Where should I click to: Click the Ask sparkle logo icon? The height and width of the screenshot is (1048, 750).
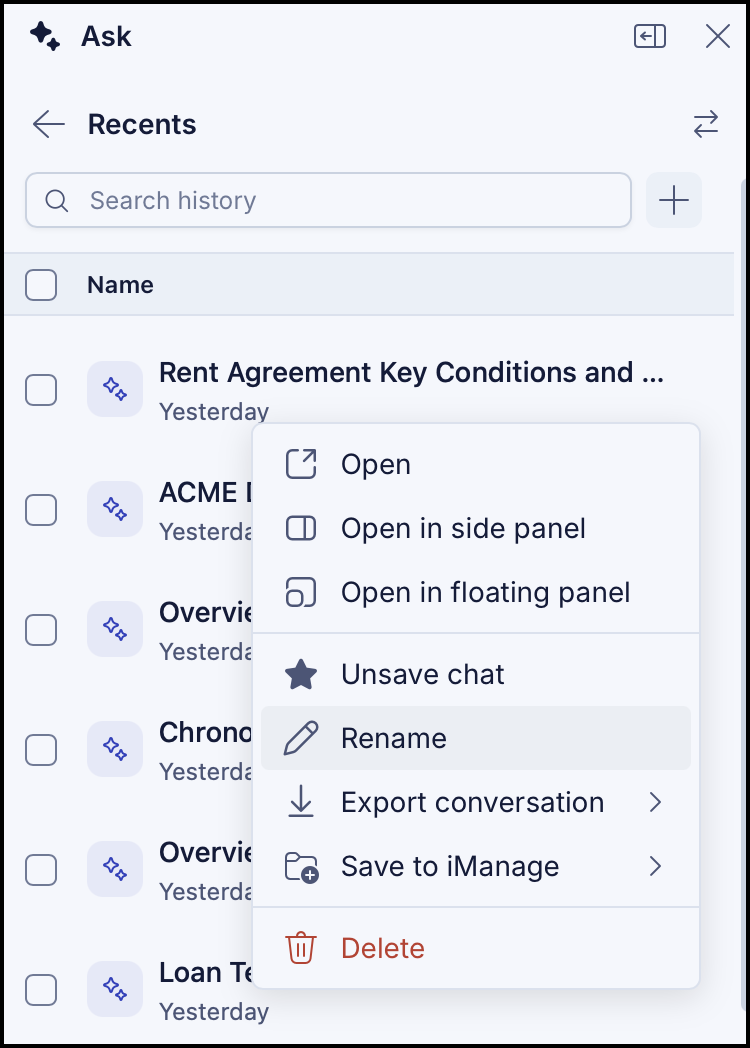coord(45,36)
